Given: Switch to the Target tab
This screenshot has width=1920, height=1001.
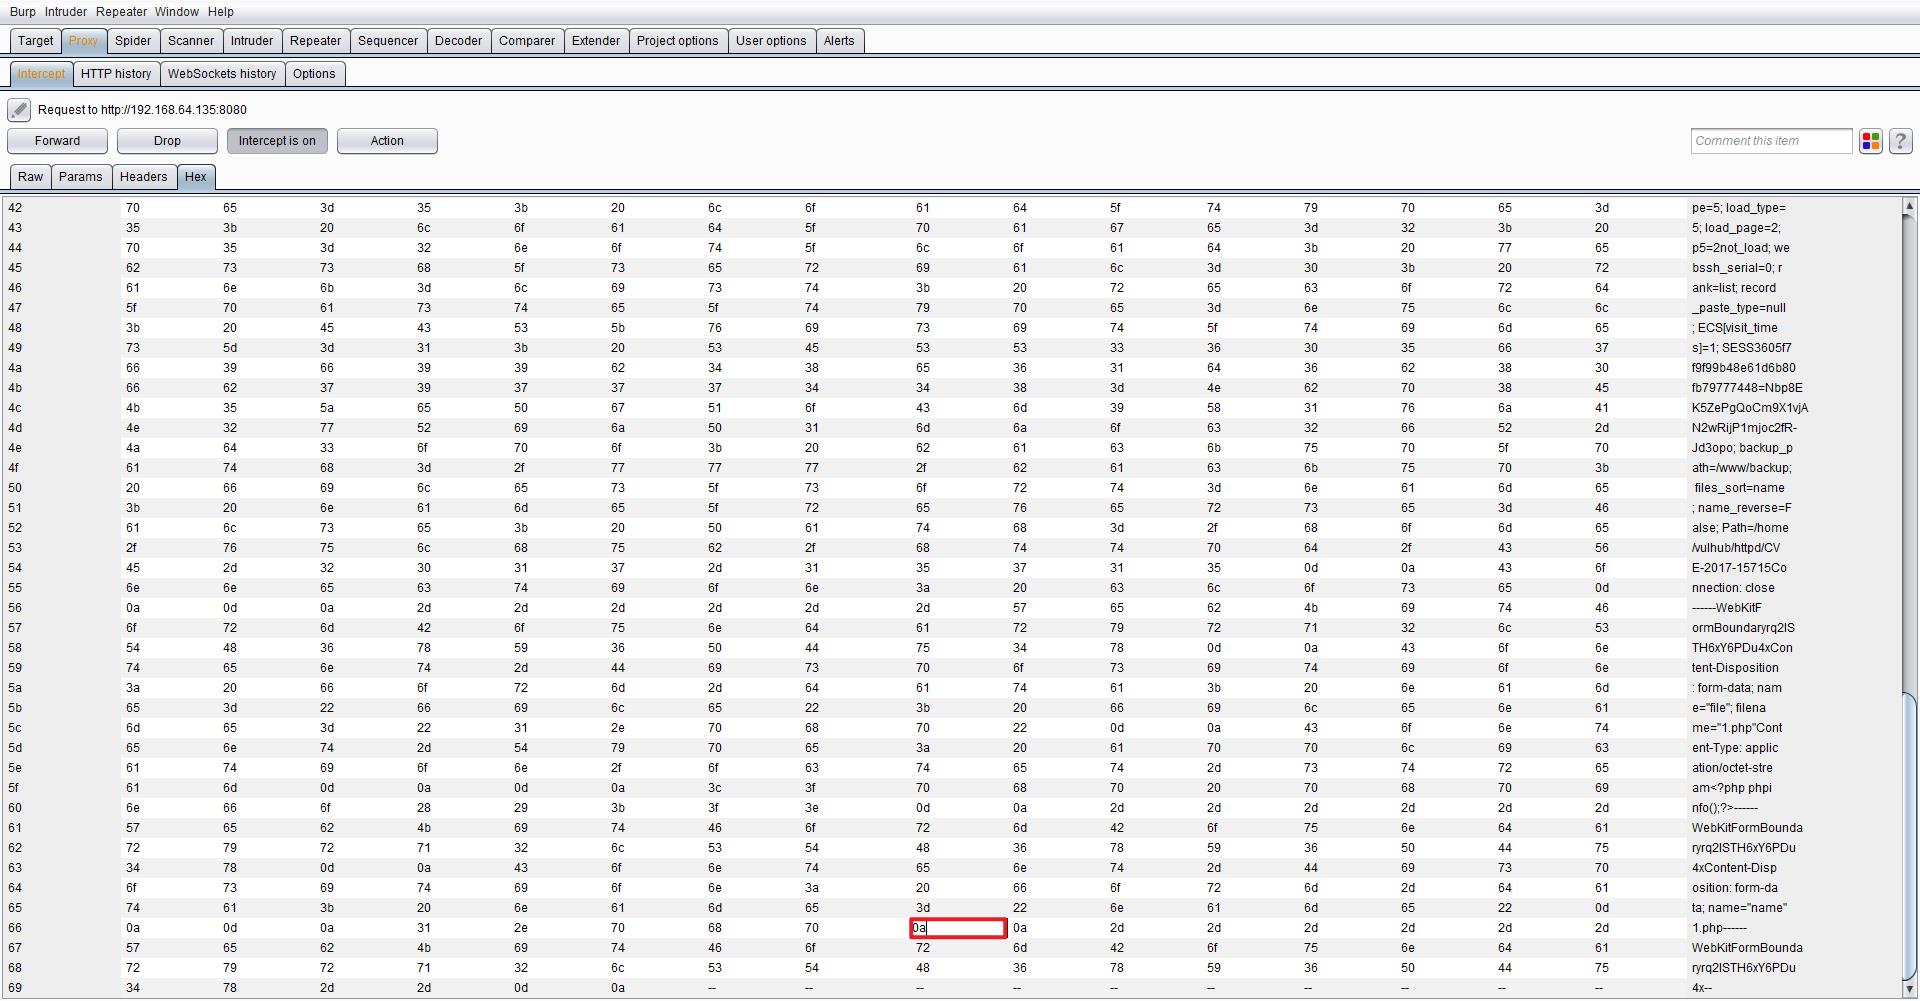Looking at the screenshot, I should (x=36, y=41).
